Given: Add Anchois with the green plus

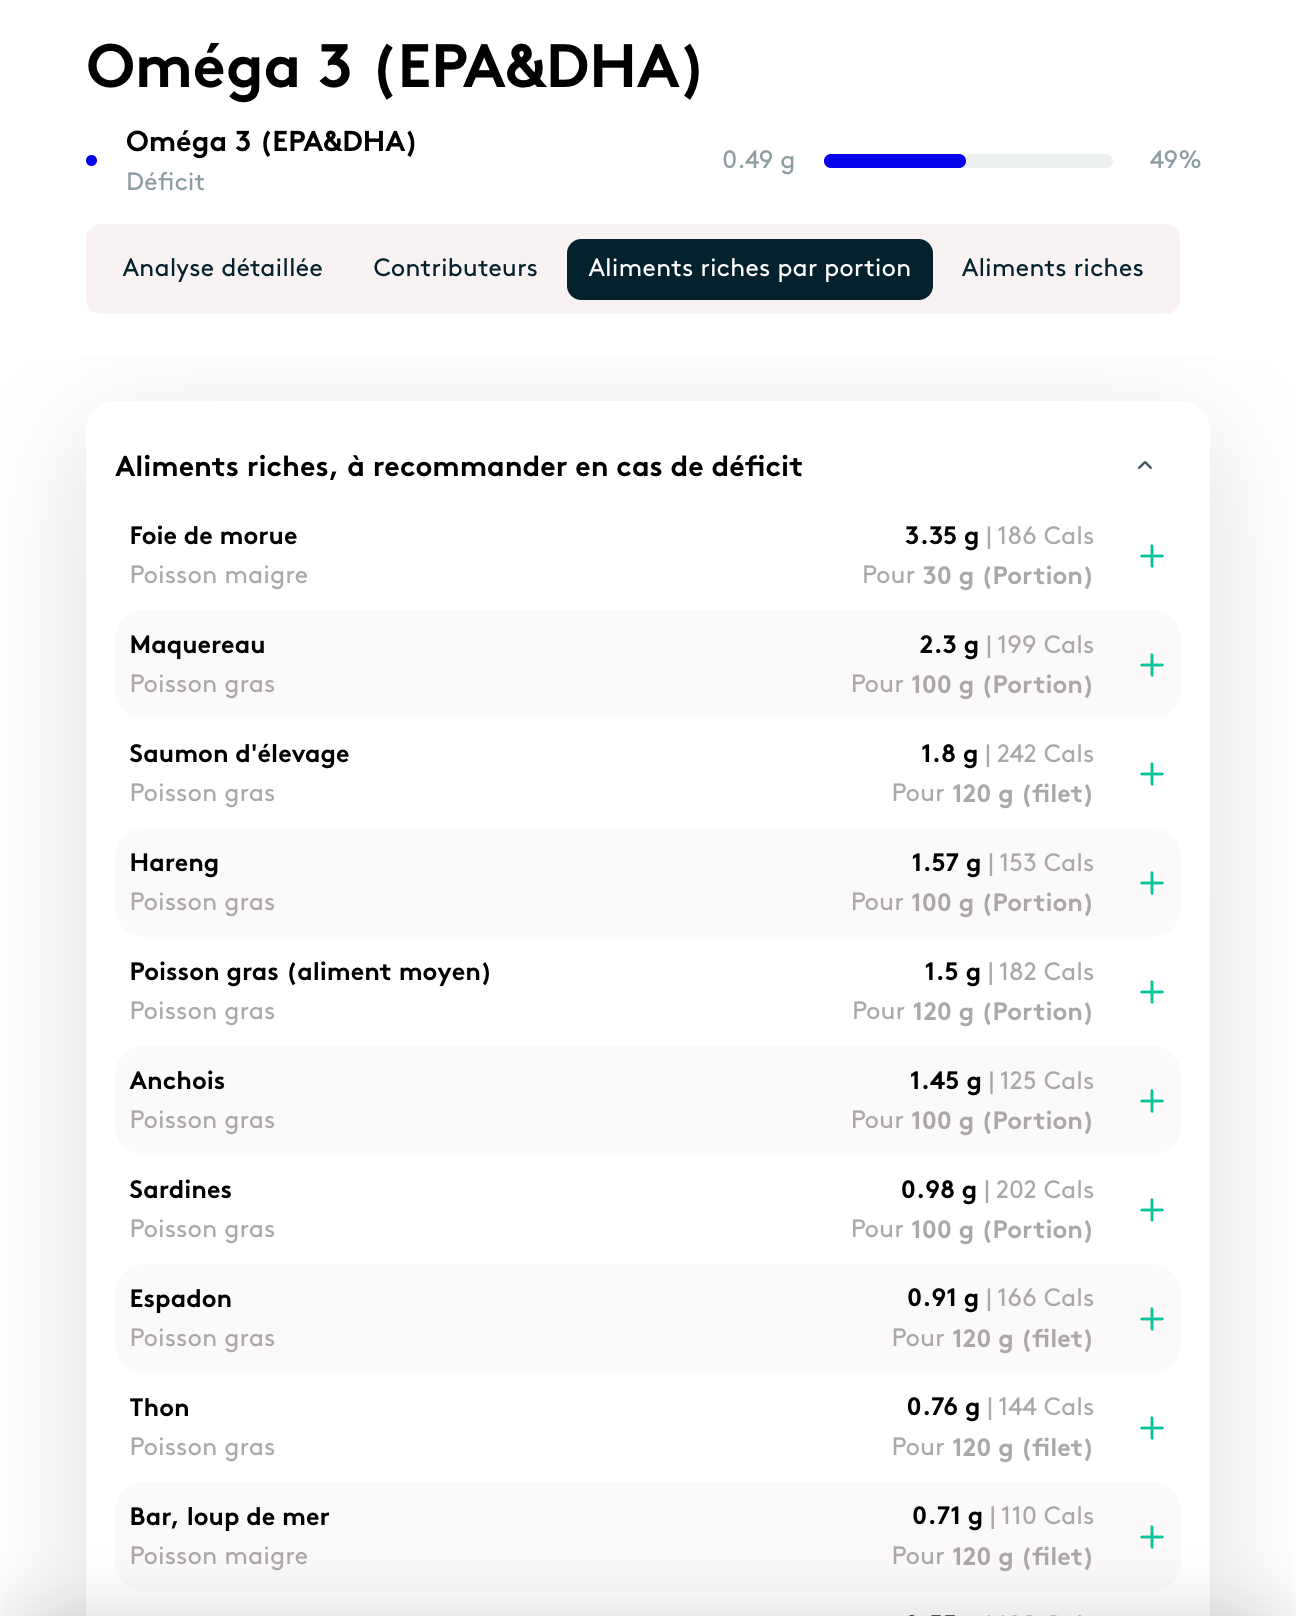Looking at the screenshot, I should click(1152, 1101).
